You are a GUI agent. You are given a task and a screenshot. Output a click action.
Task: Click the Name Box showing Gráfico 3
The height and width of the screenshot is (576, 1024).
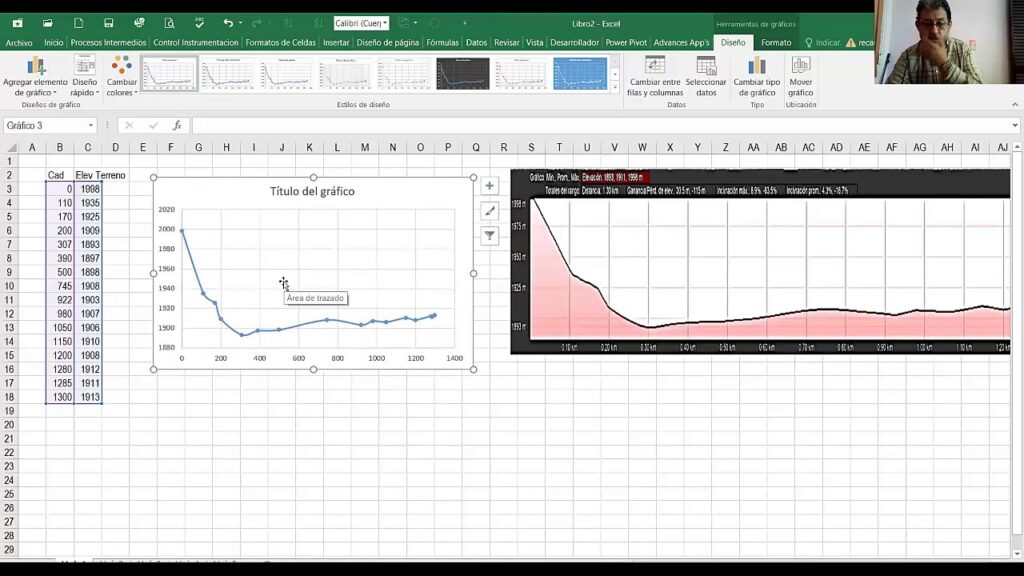[x=44, y=125]
